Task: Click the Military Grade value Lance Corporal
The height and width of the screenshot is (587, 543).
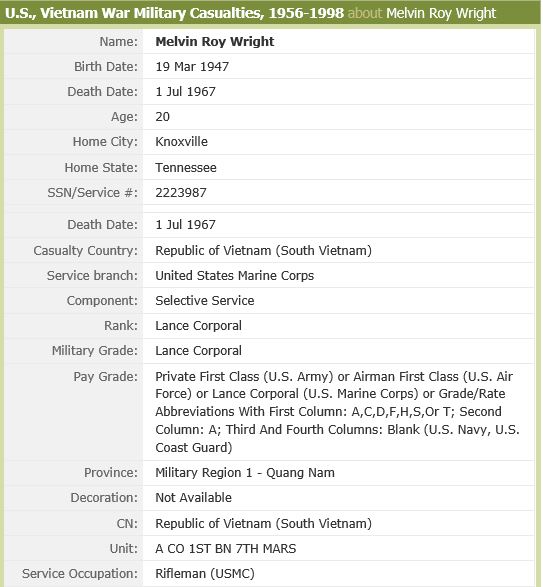Action: click(198, 351)
